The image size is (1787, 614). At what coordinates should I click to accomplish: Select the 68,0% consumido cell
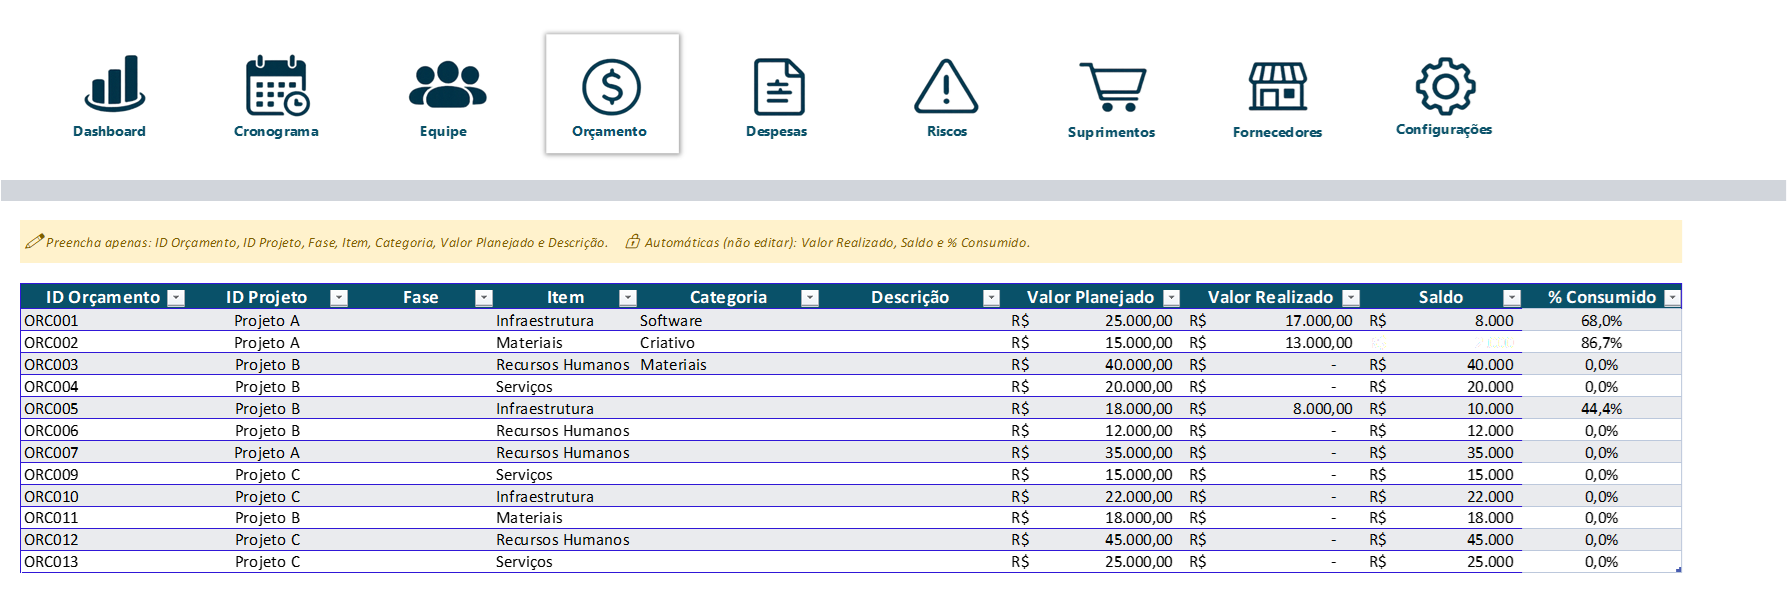(x=1601, y=321)
